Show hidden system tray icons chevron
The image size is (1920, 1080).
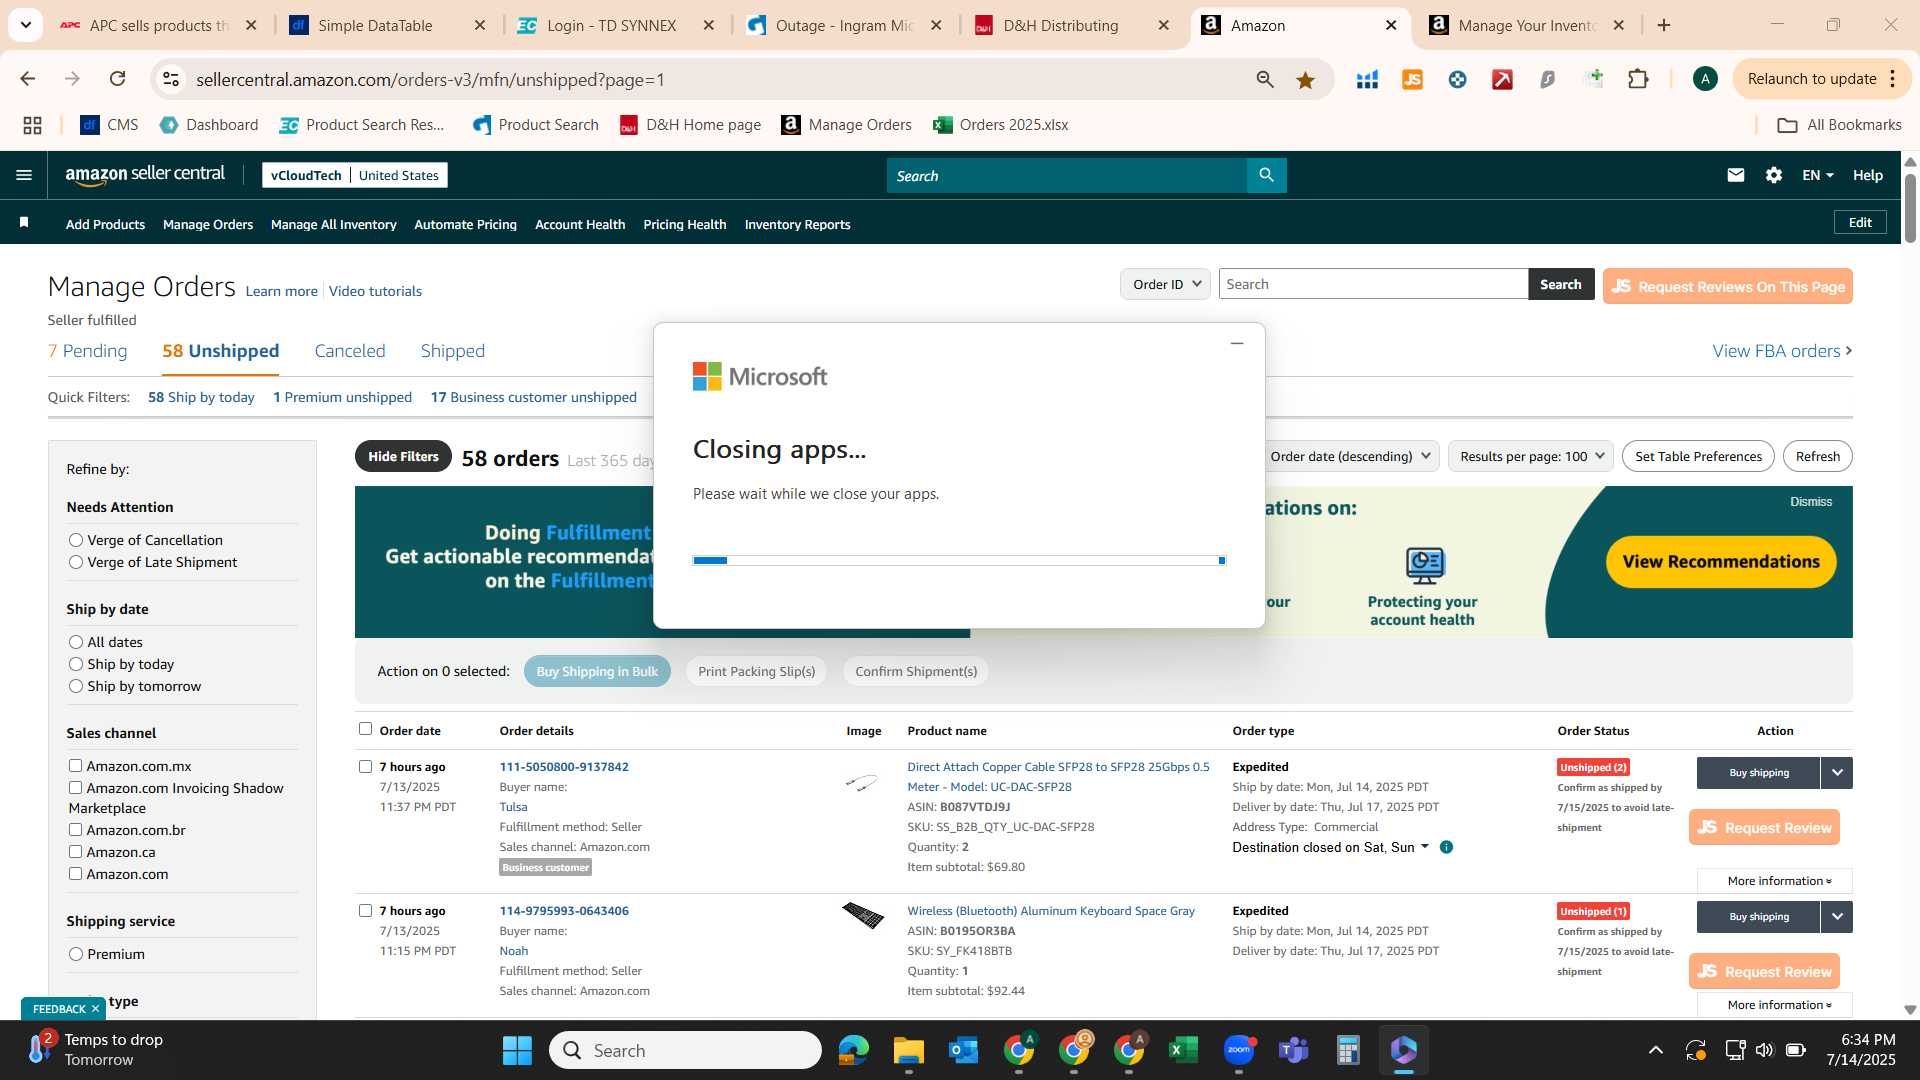pos(1655,1050)
